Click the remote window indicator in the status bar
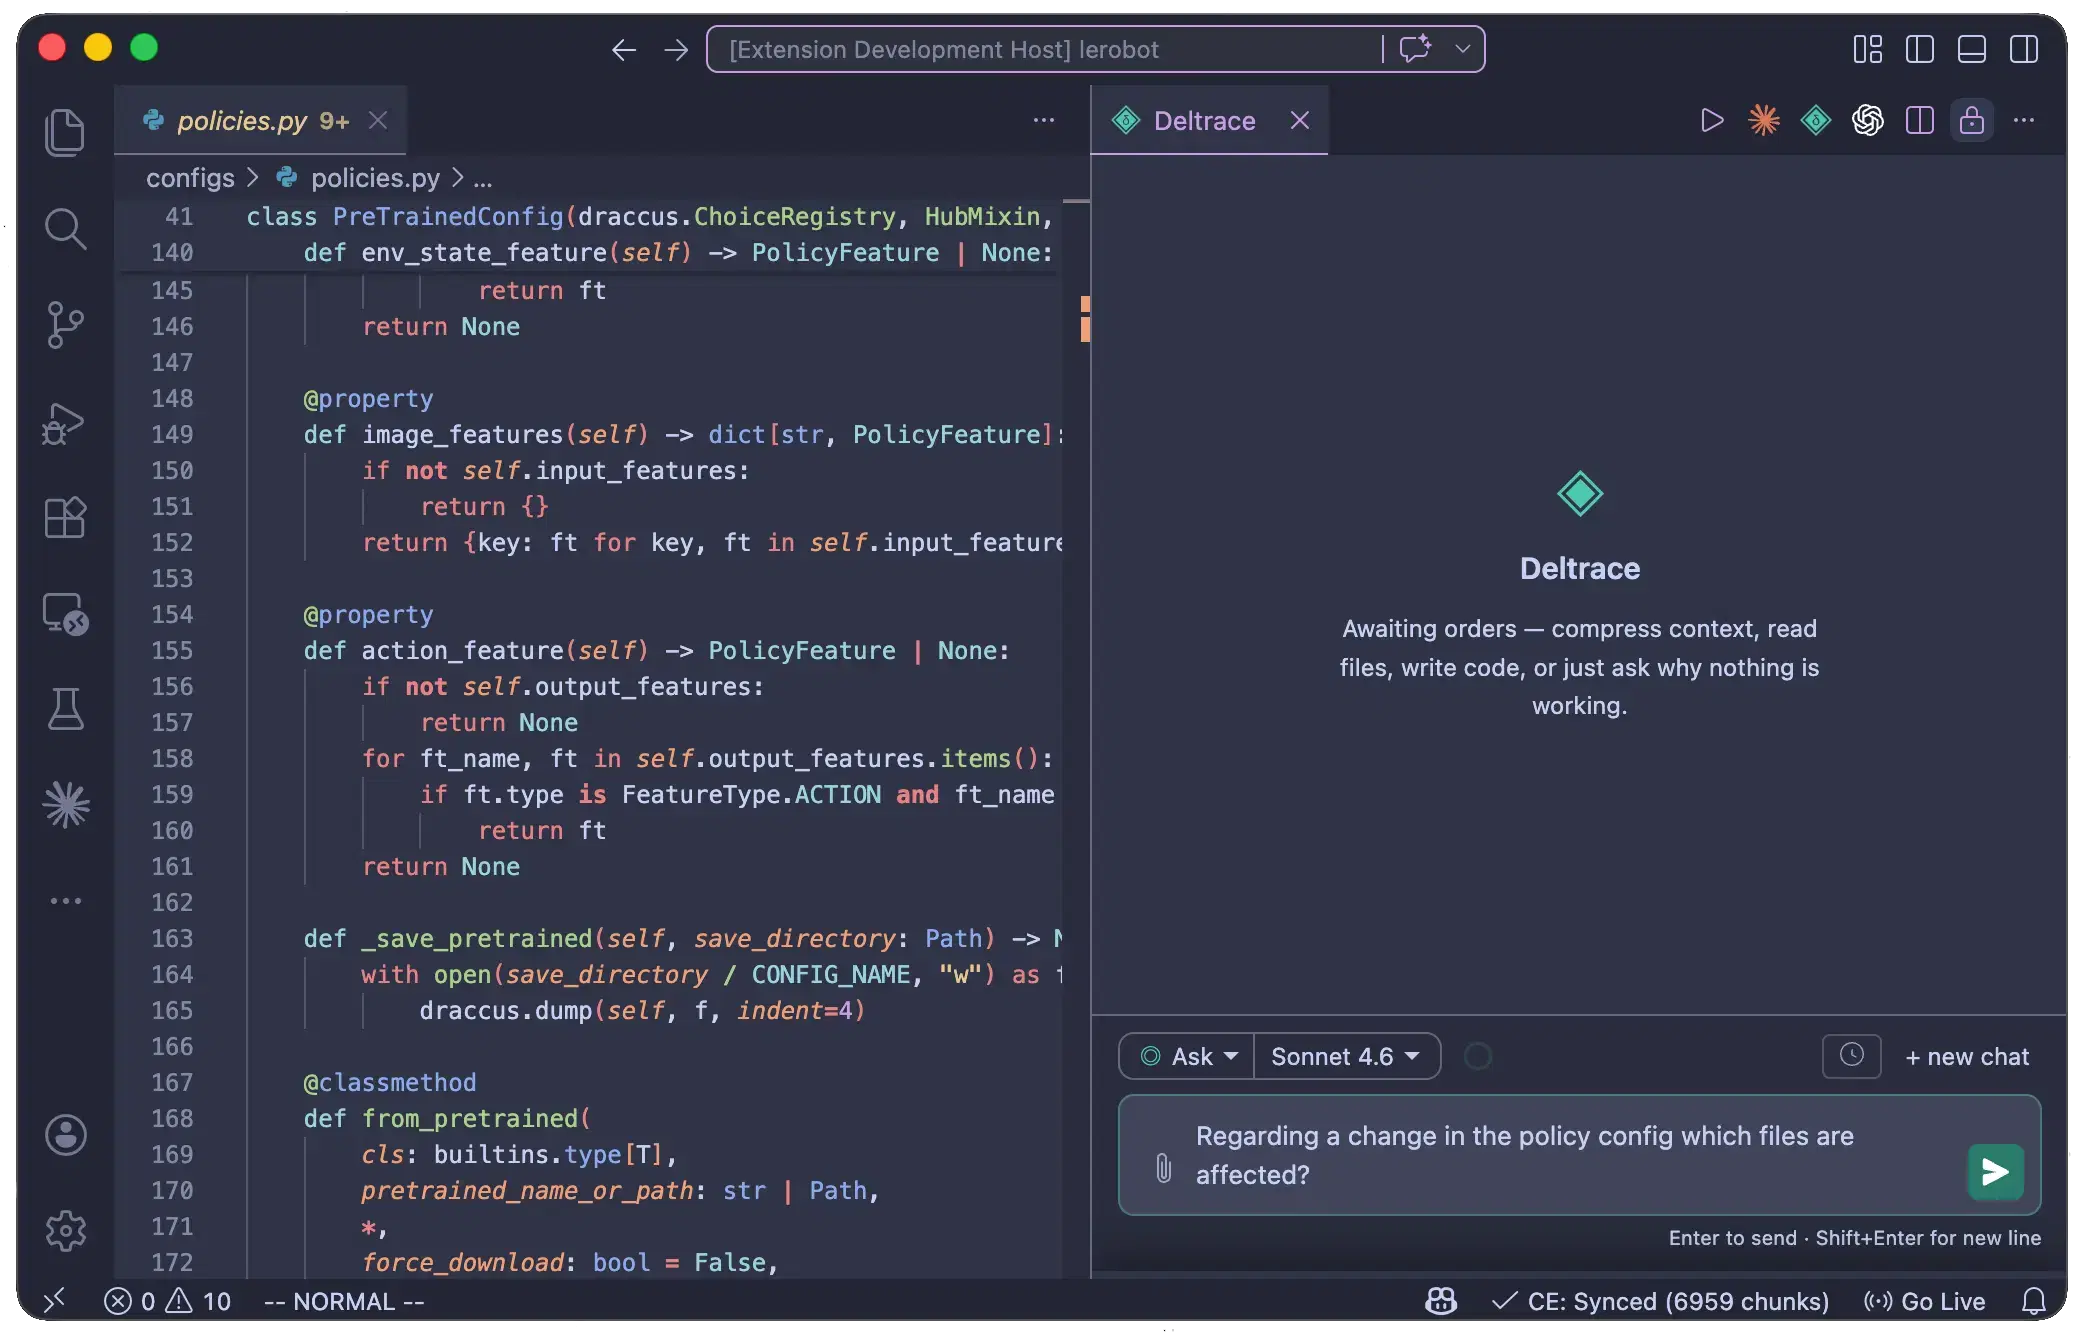The width and height of the screenshot is (2086, 1334). point(55,1300)
